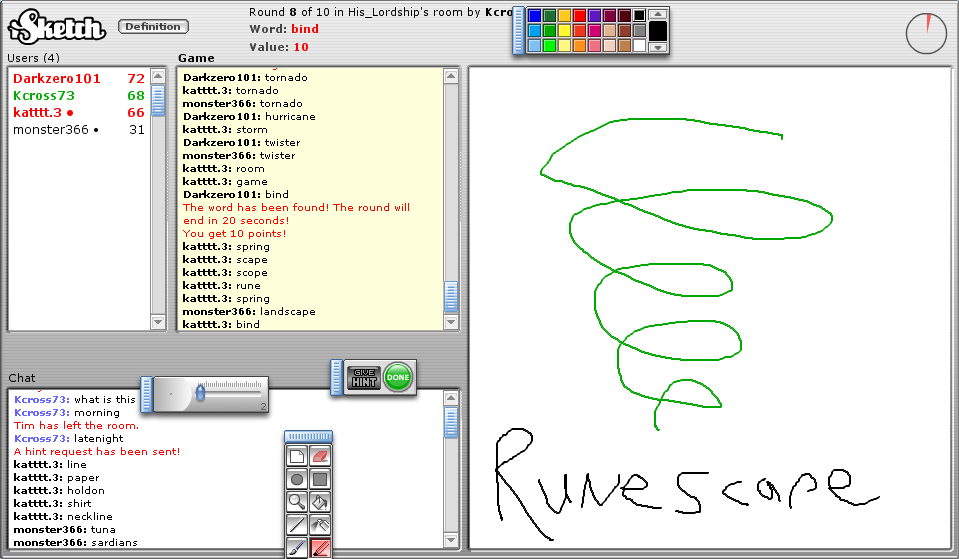The image size is (959, 559).
Task: Adjust the brush size slider thumb
Action: (200, 393)
